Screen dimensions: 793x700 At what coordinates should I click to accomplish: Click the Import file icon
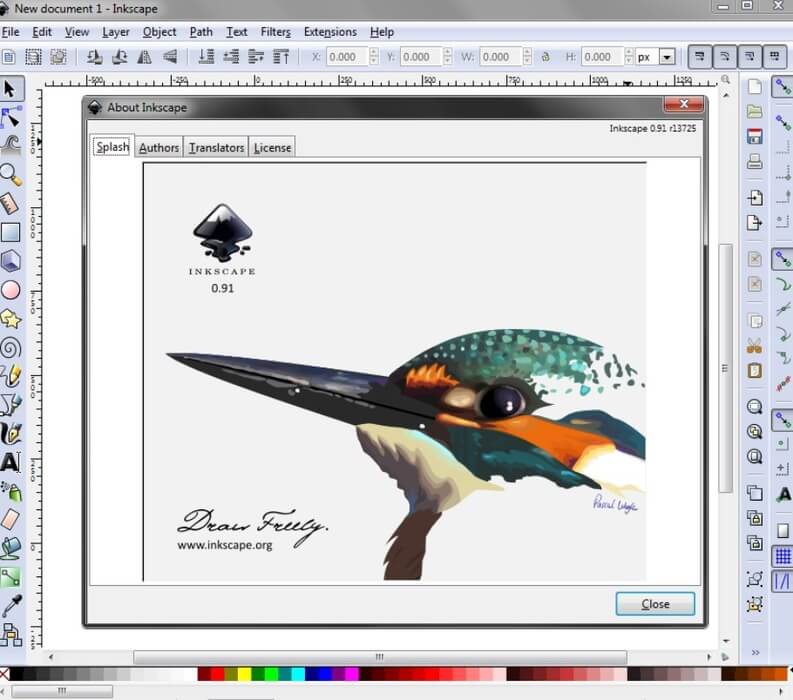coord(754,198)
